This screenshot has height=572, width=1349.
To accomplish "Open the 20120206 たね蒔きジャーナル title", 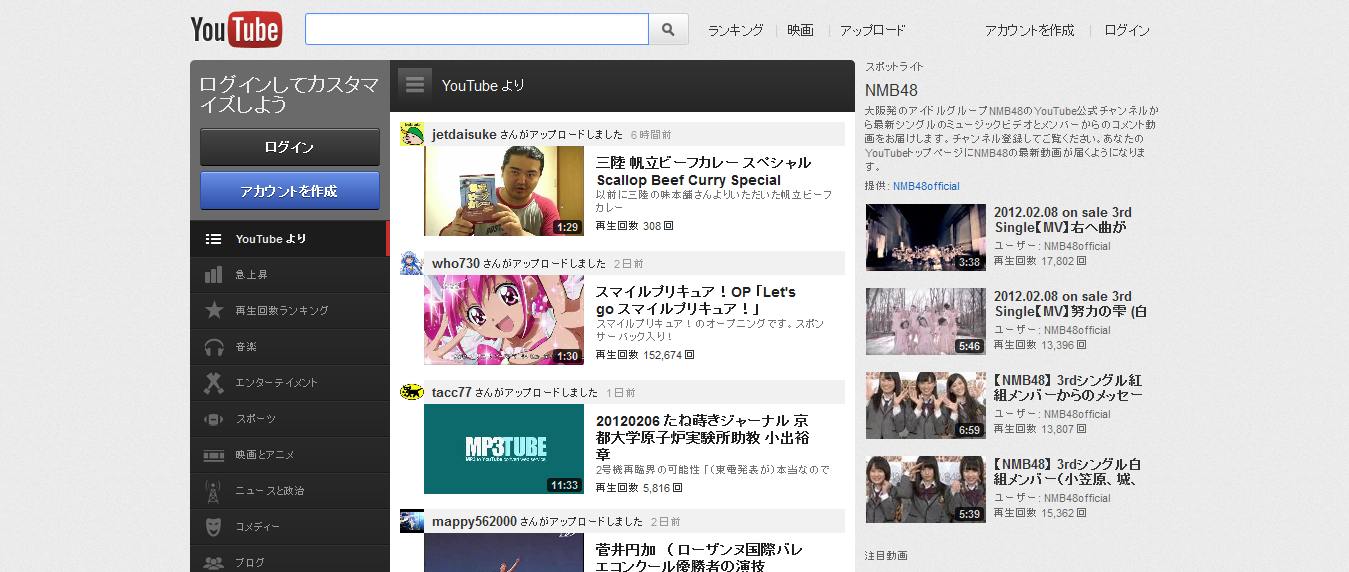I will point(703,437).
